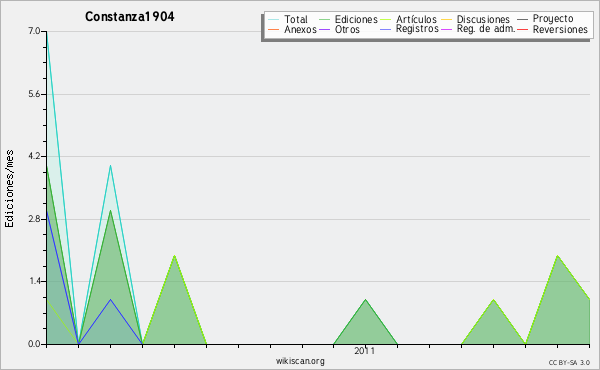
Task: Select the Registros legend entry
Action: click(x=417, y=29)
